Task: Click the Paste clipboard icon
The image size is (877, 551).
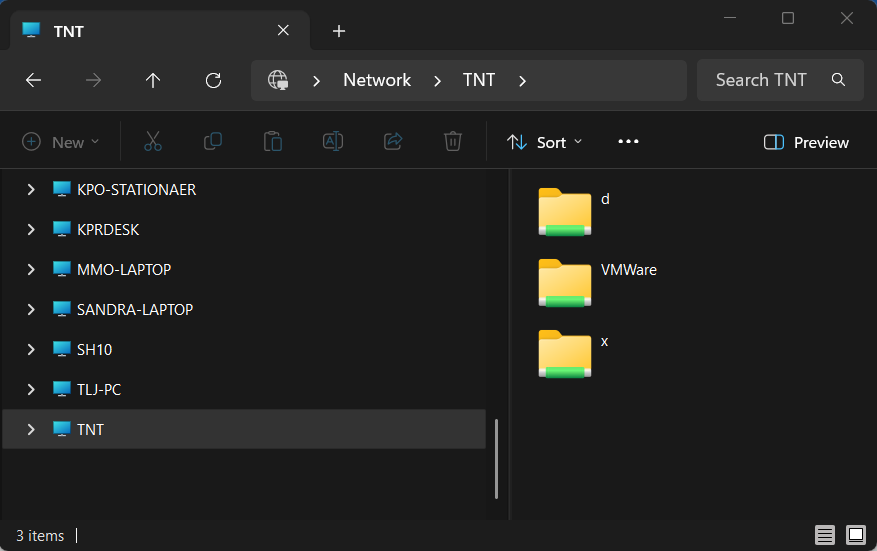Action: (272, 142)
